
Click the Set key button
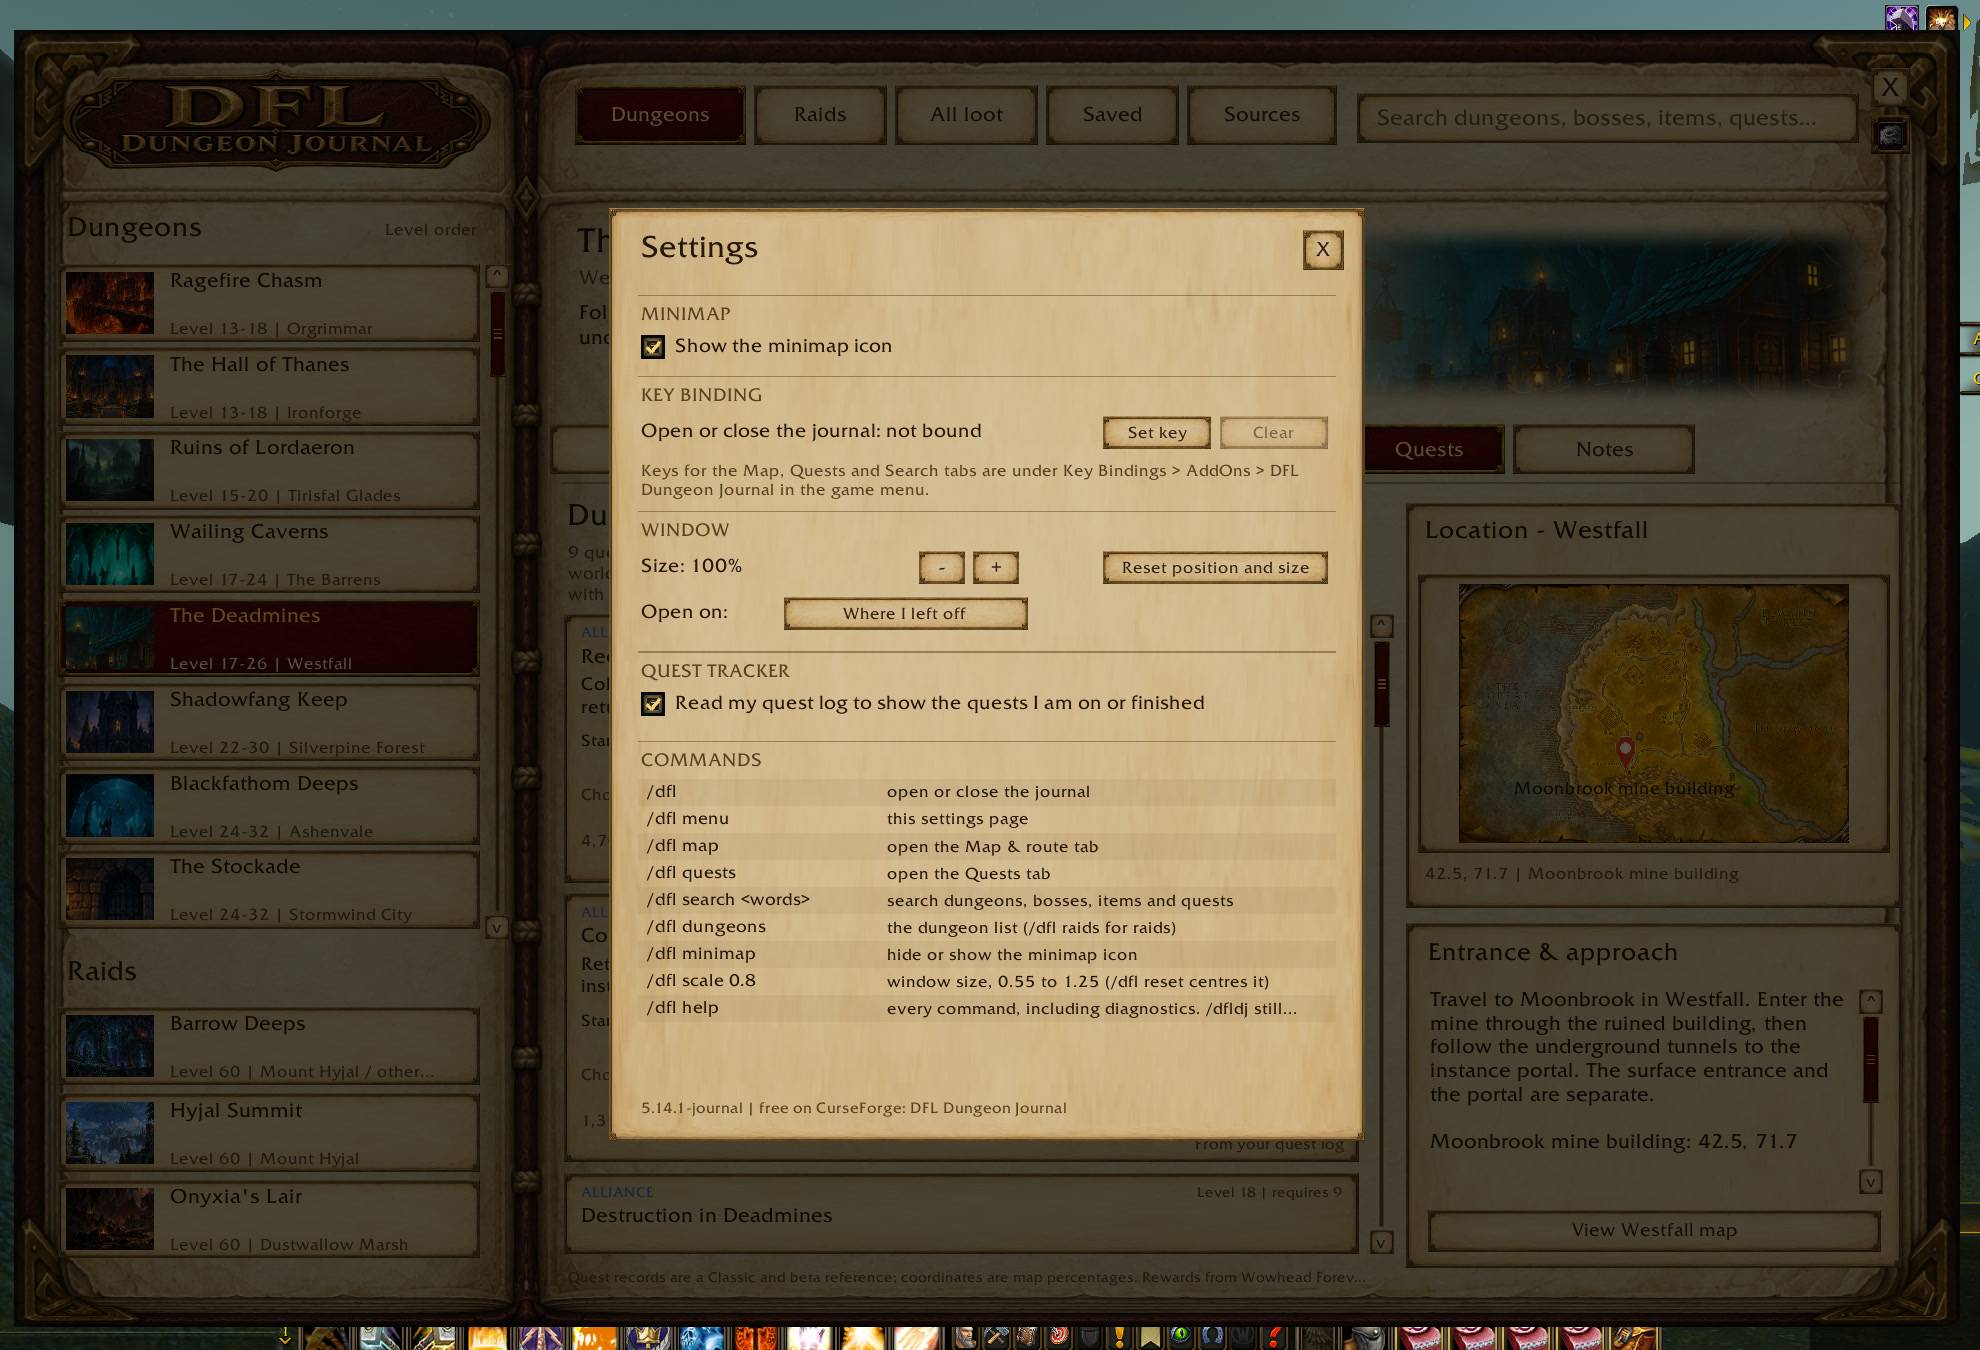click(1157, 432)
